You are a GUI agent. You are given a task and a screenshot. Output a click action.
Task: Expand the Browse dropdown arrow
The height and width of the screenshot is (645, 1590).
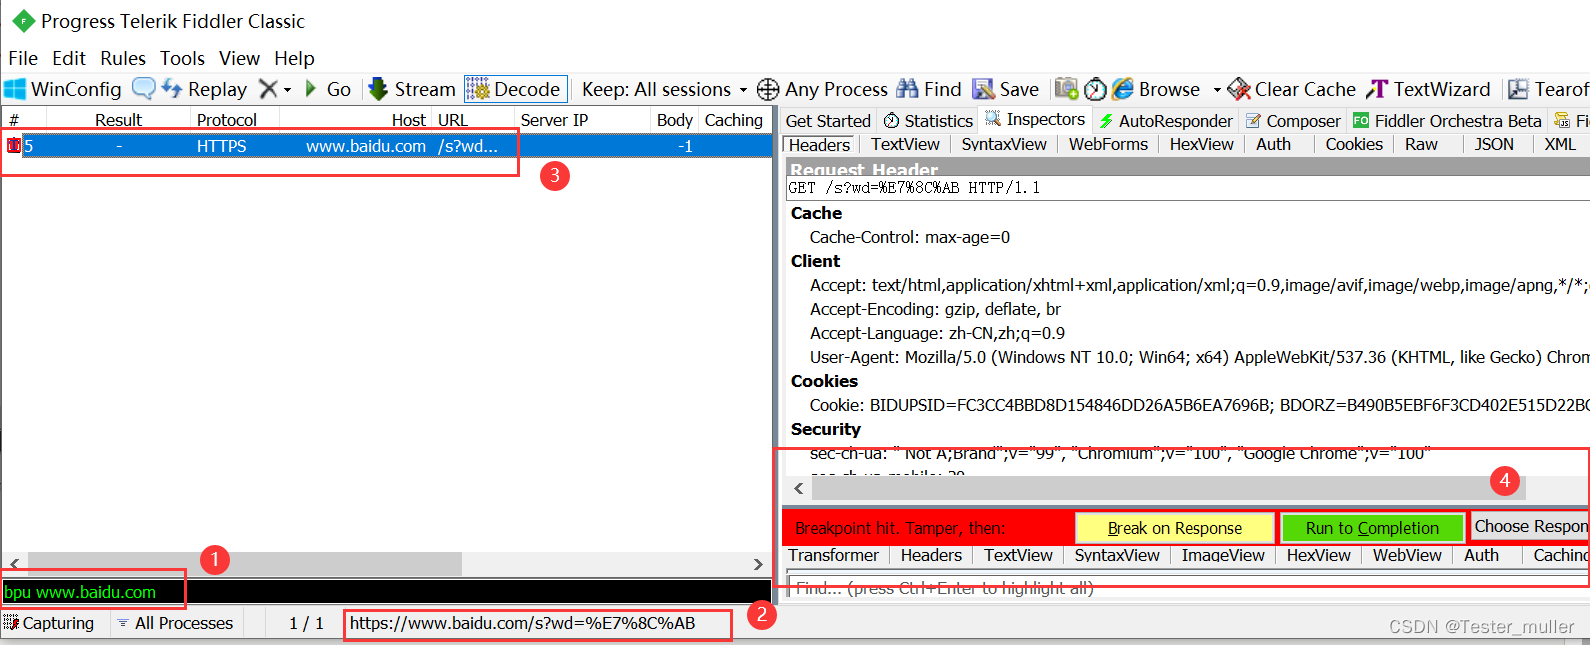[x=1217, y=90]
